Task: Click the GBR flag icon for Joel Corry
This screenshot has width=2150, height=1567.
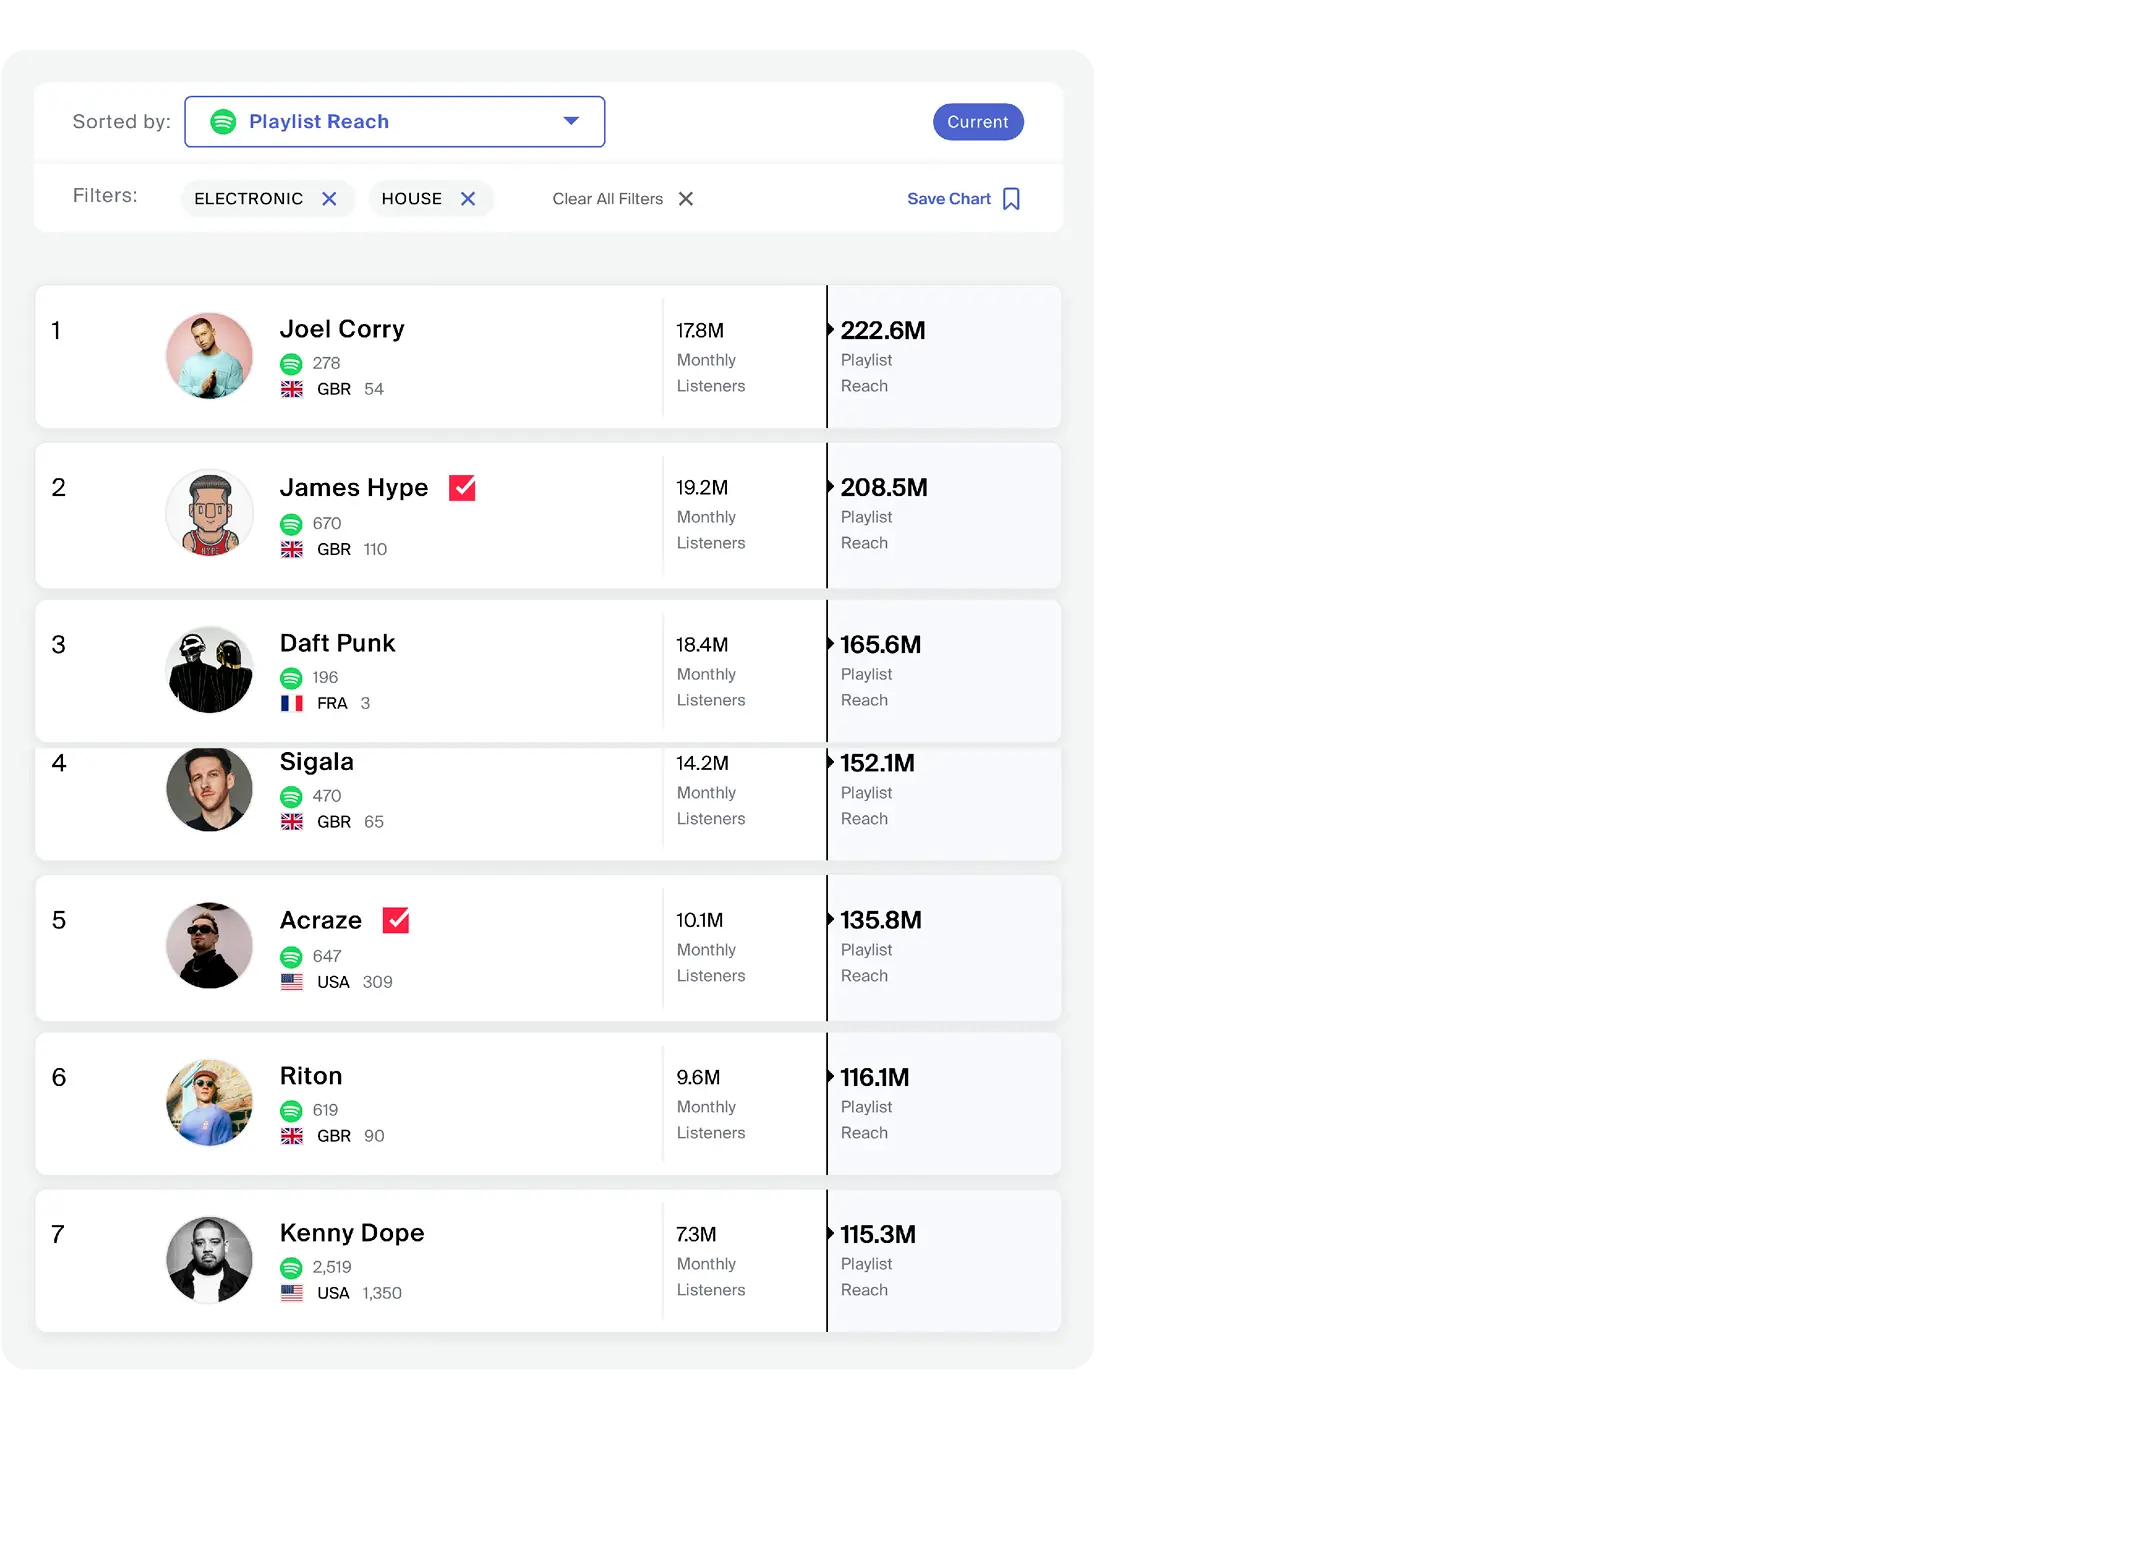Action: 294,387
